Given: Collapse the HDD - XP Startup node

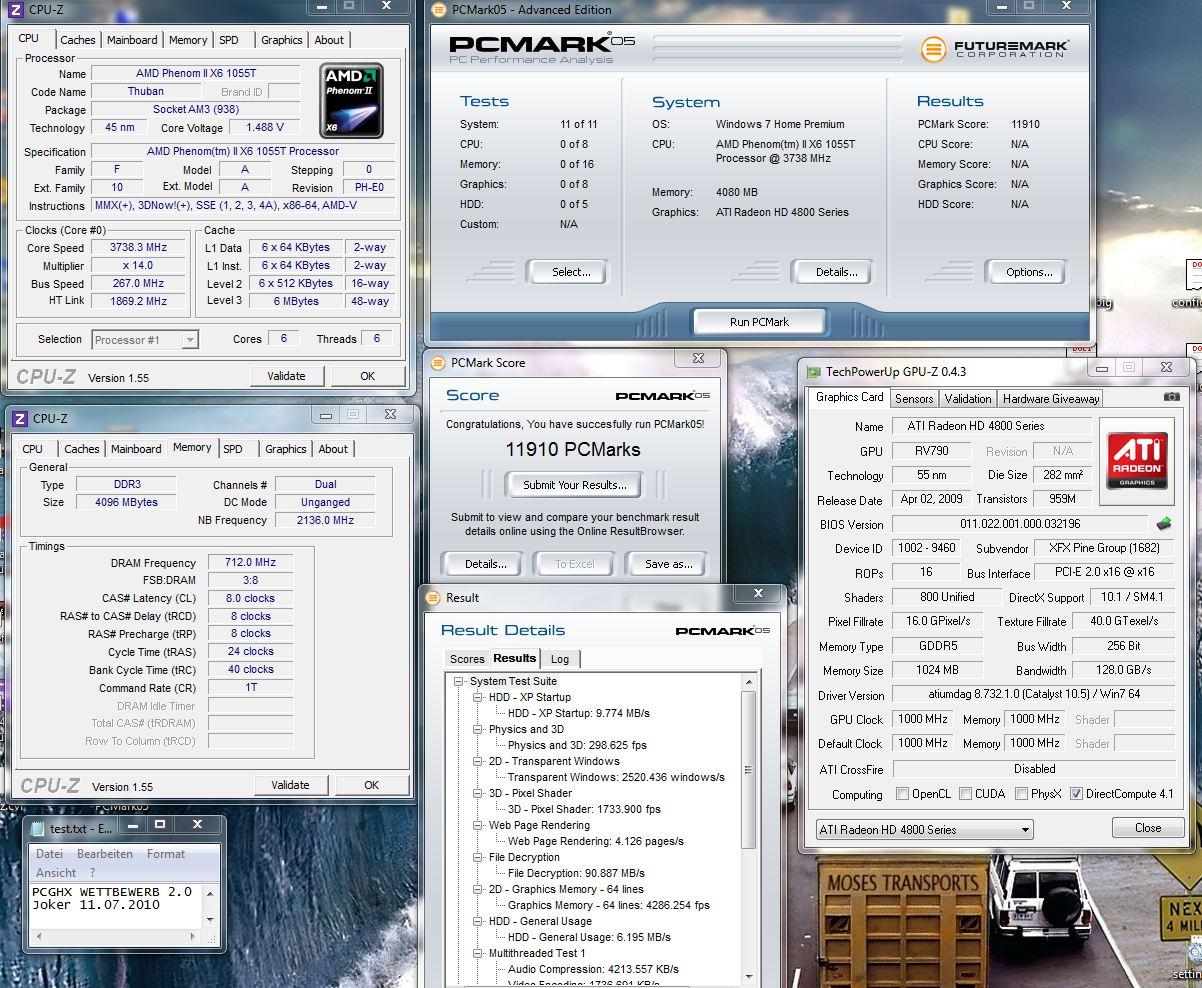Looking at the screenshot, I should point(478,698).
